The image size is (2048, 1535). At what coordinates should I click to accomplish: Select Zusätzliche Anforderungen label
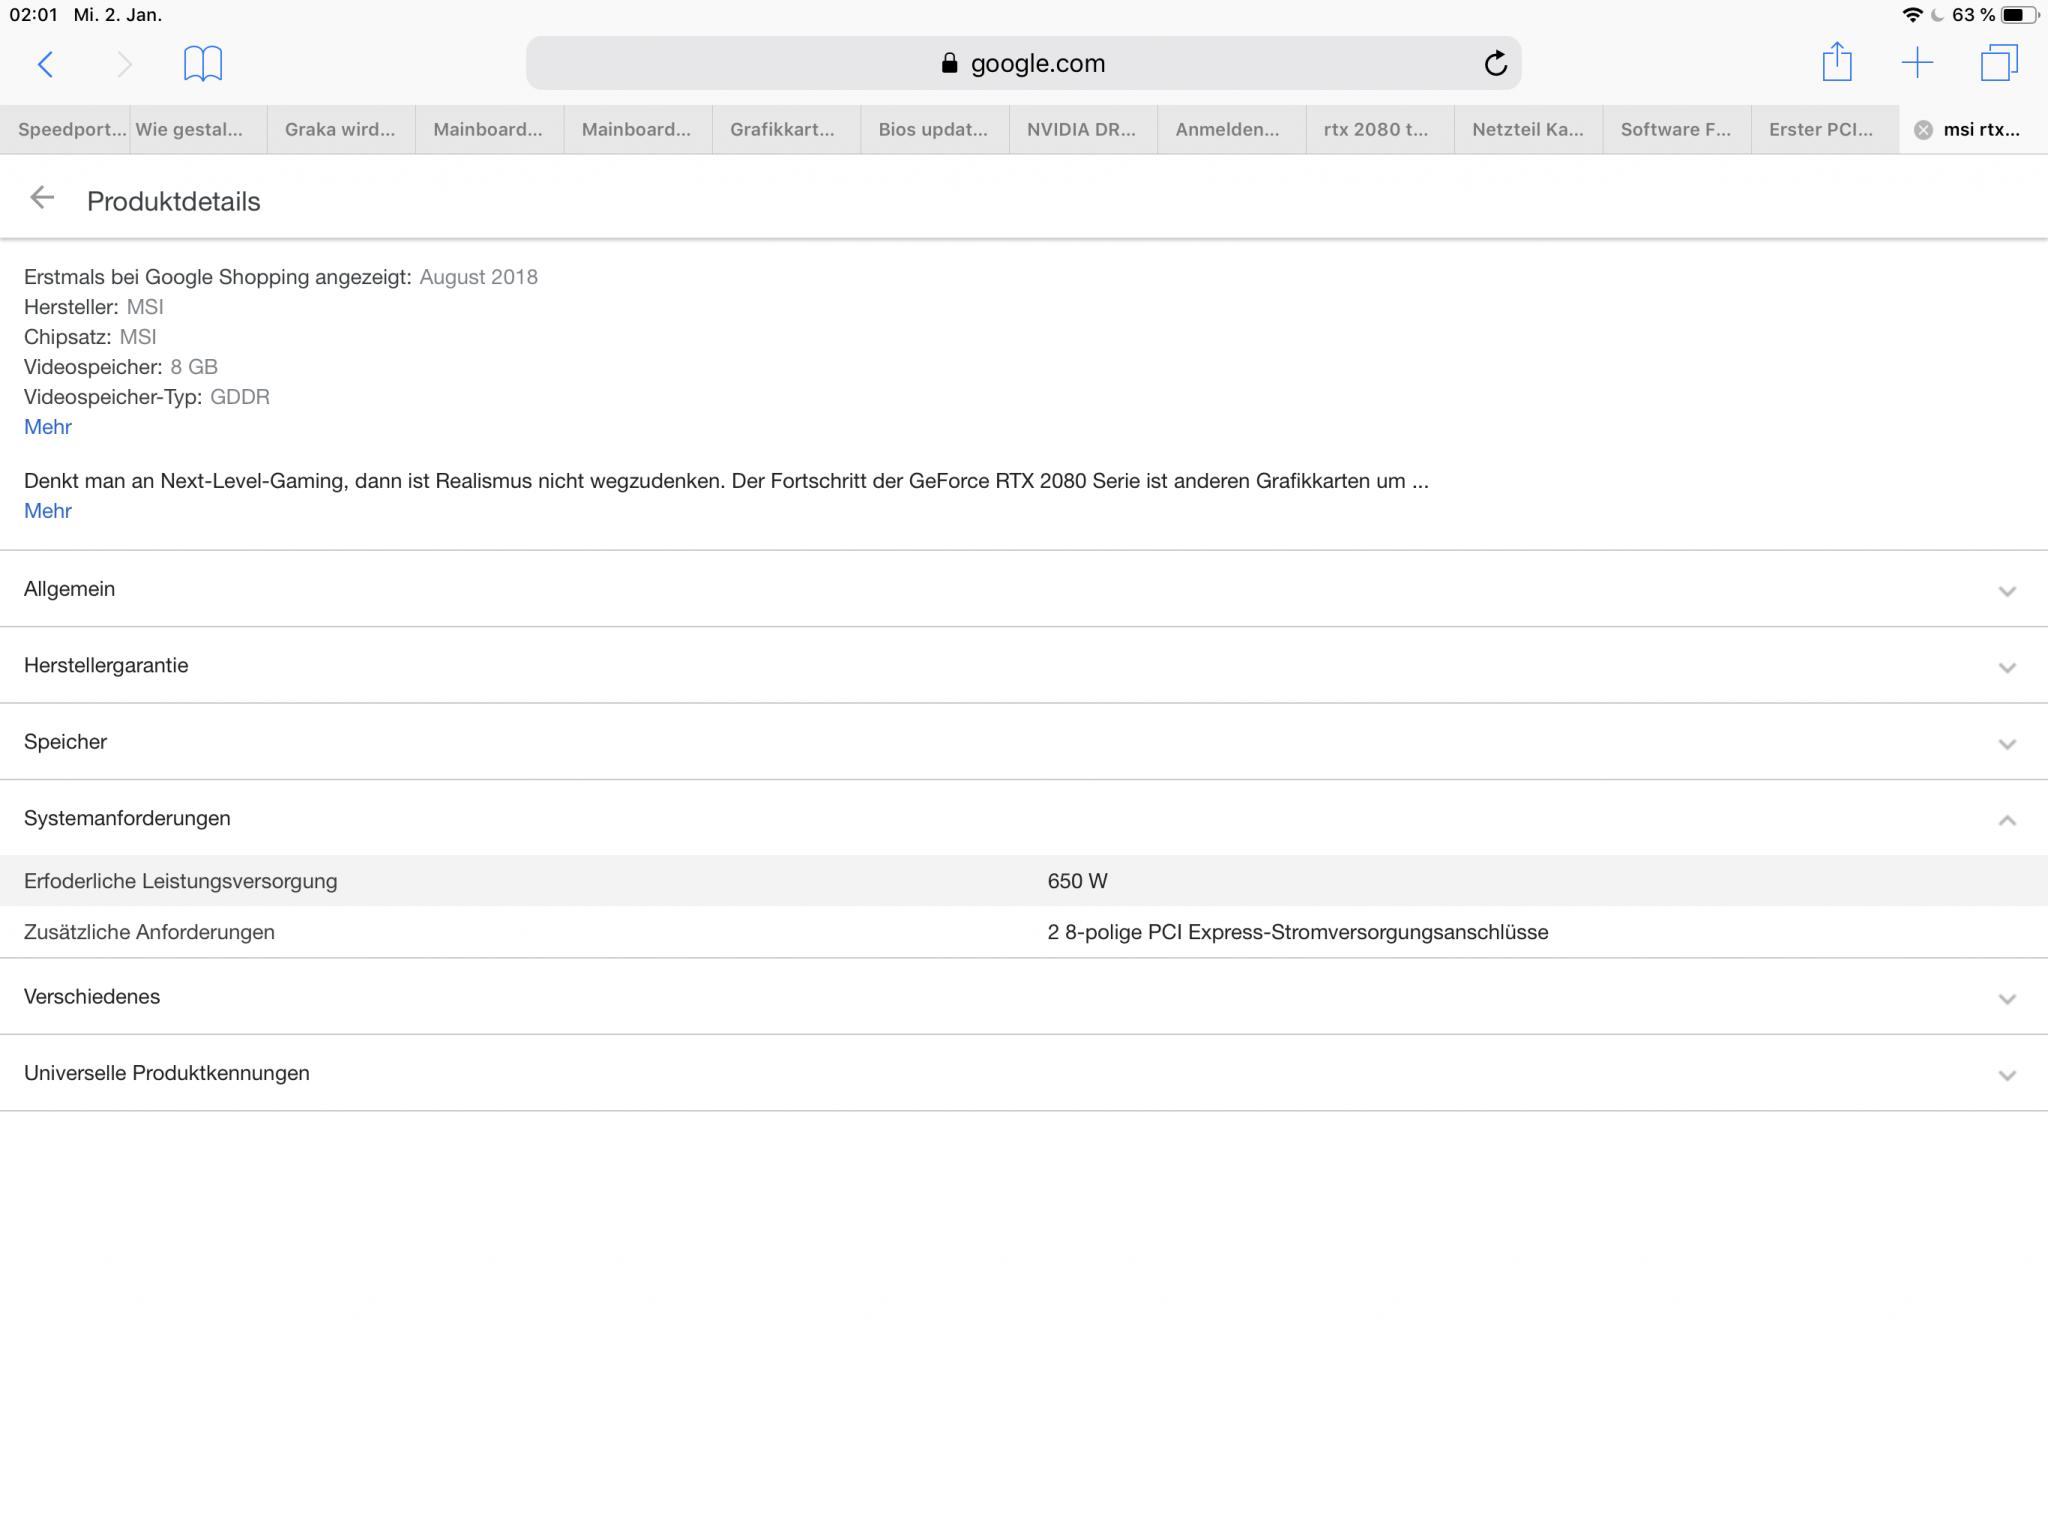click(x=149, y=932)
